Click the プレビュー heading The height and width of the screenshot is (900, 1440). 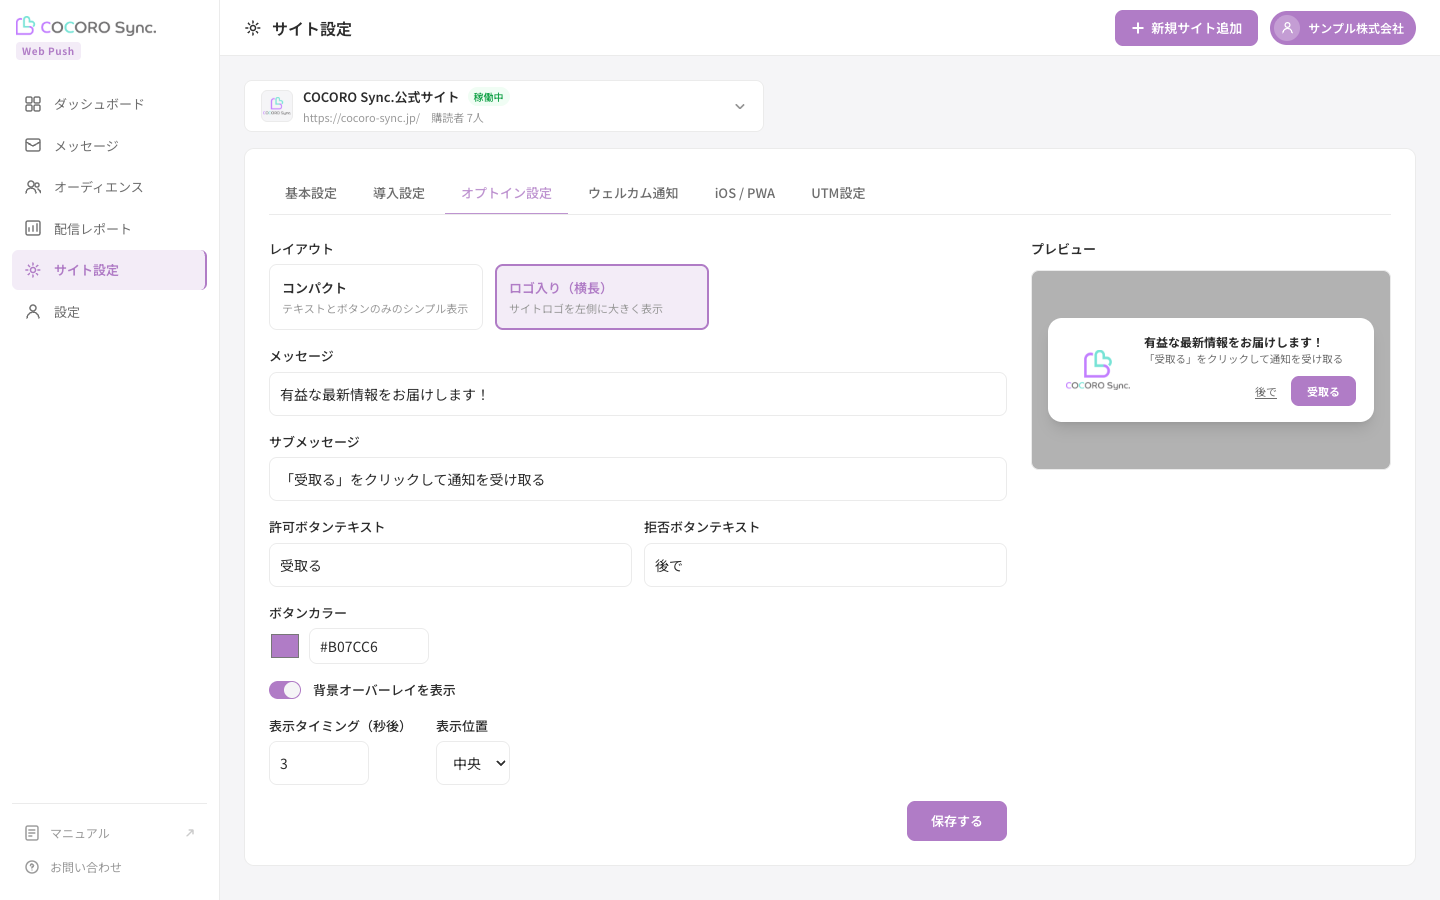[1063, 249]
